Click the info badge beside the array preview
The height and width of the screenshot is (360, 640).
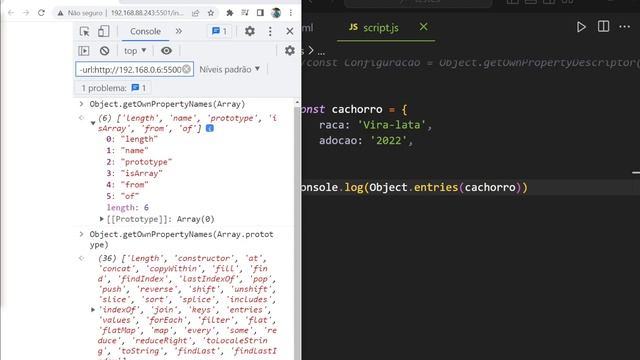210,129
